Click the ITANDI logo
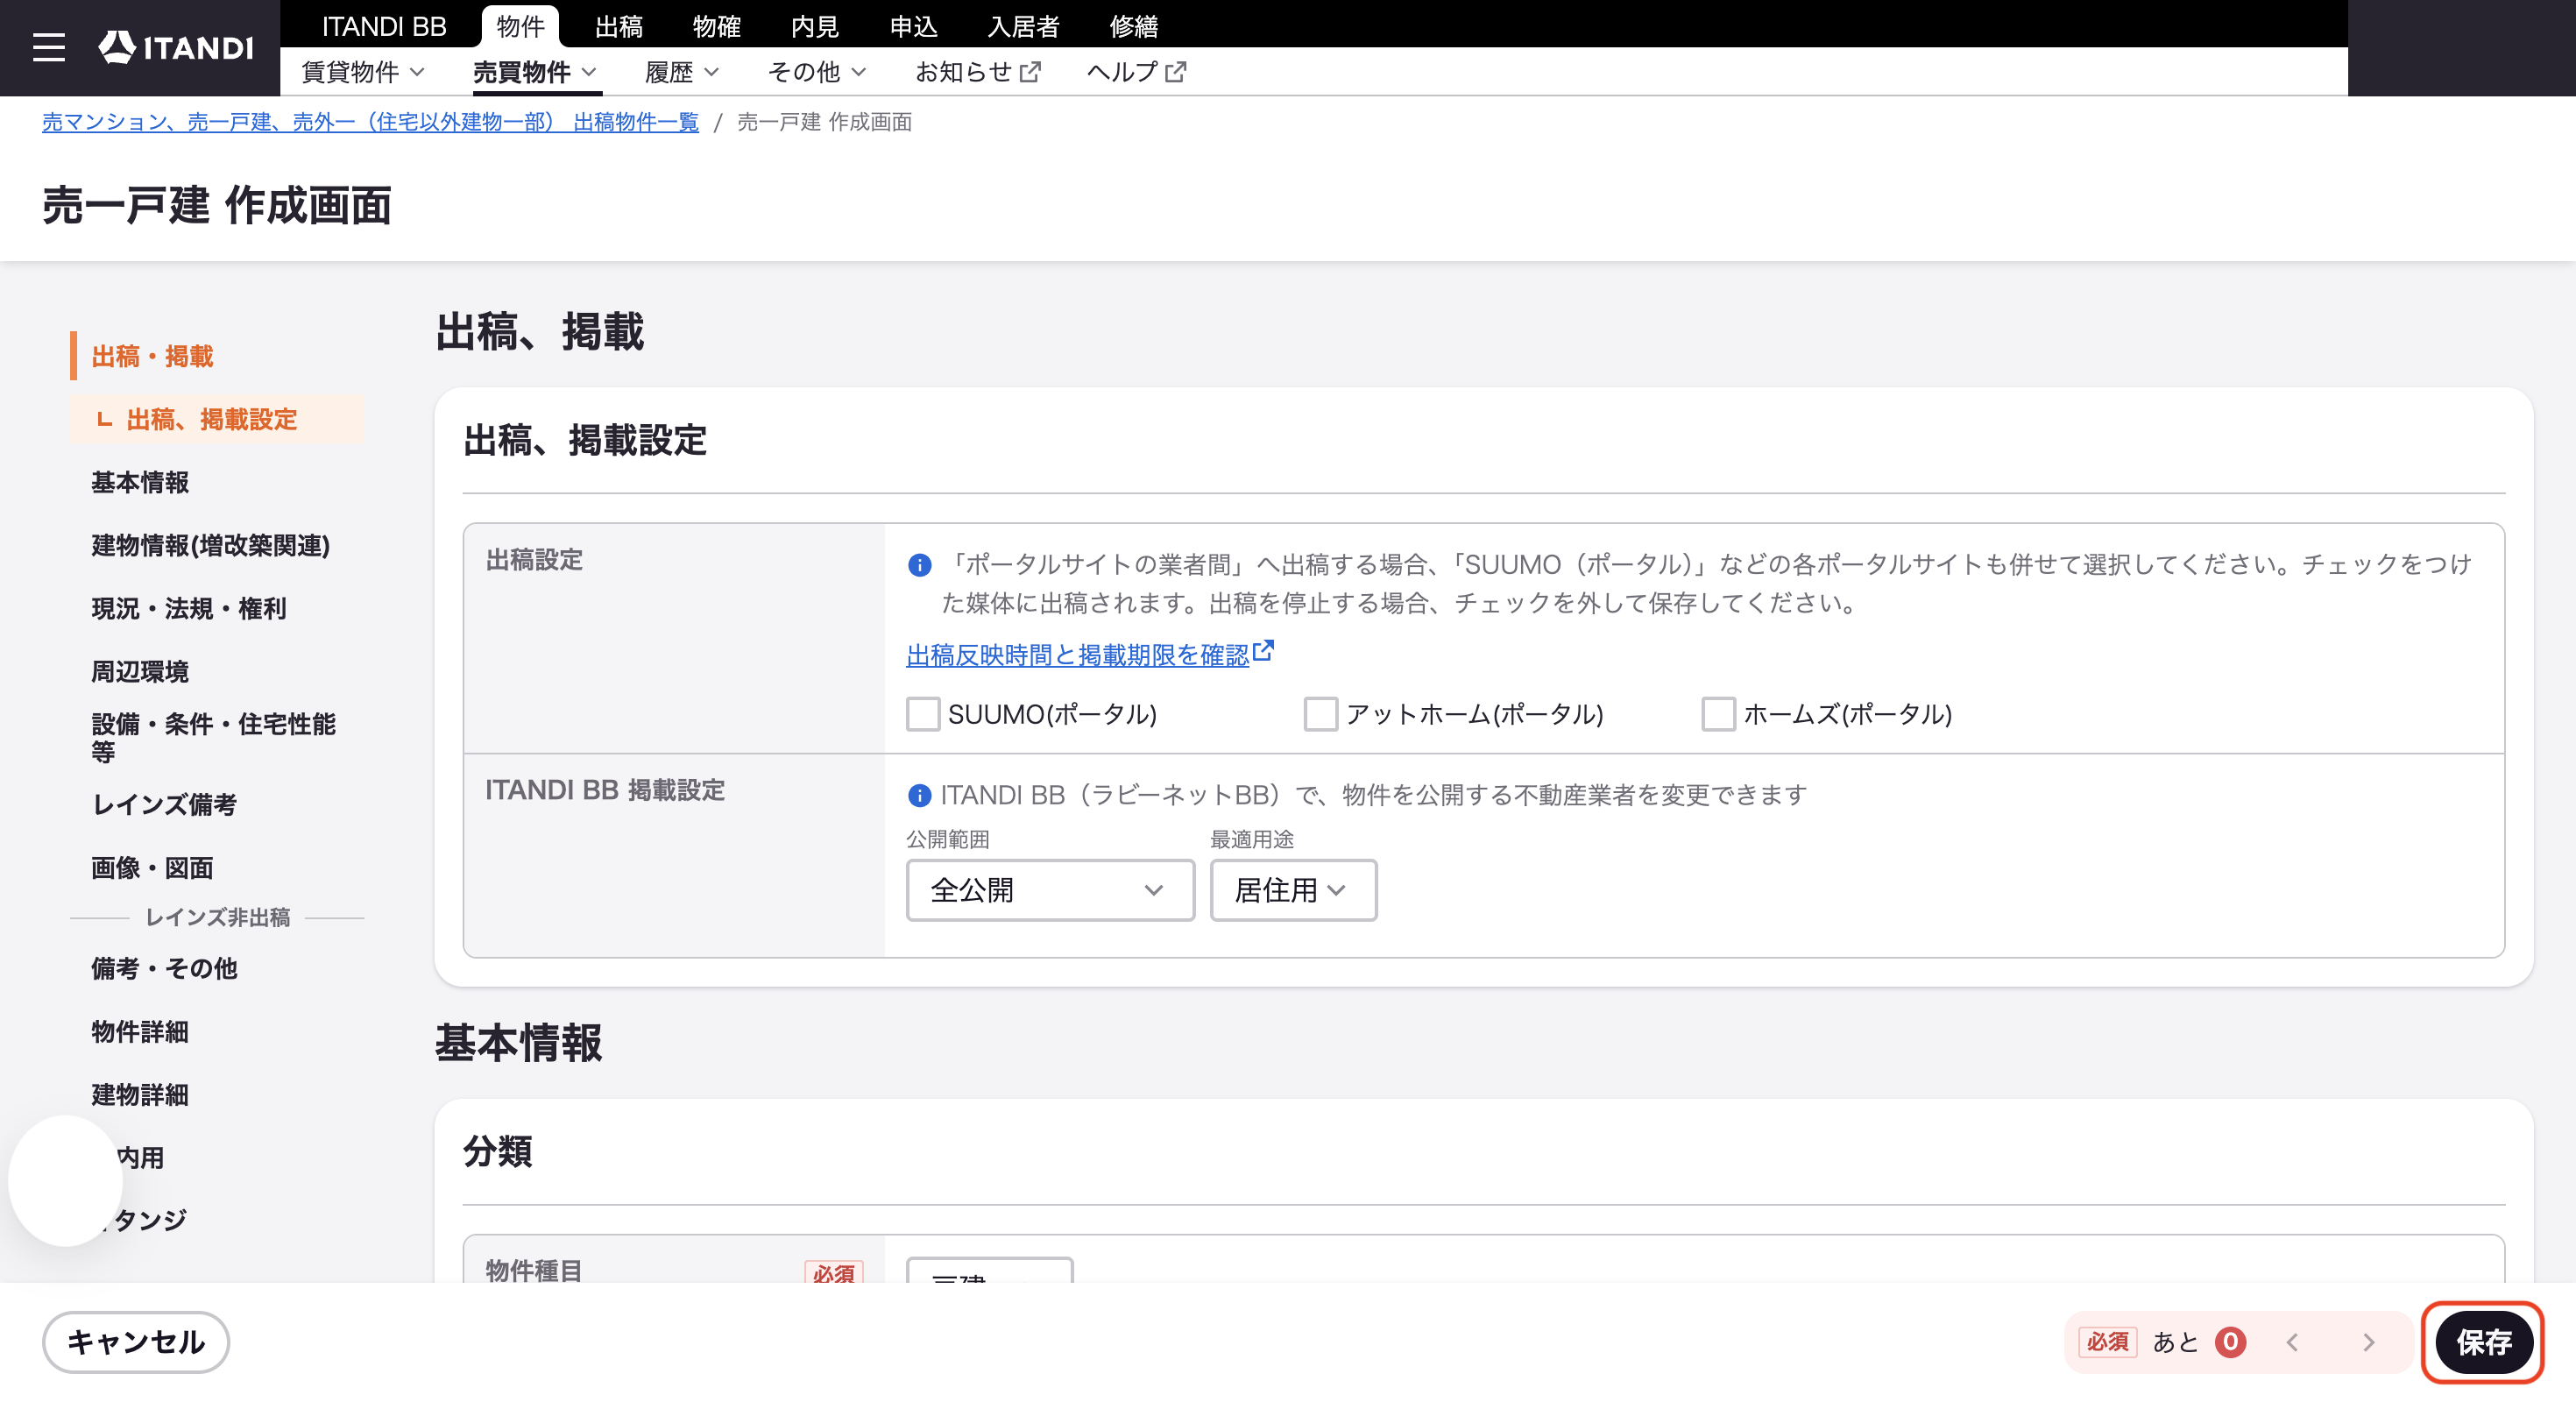 pyautogui.click(x=176, y=47)
